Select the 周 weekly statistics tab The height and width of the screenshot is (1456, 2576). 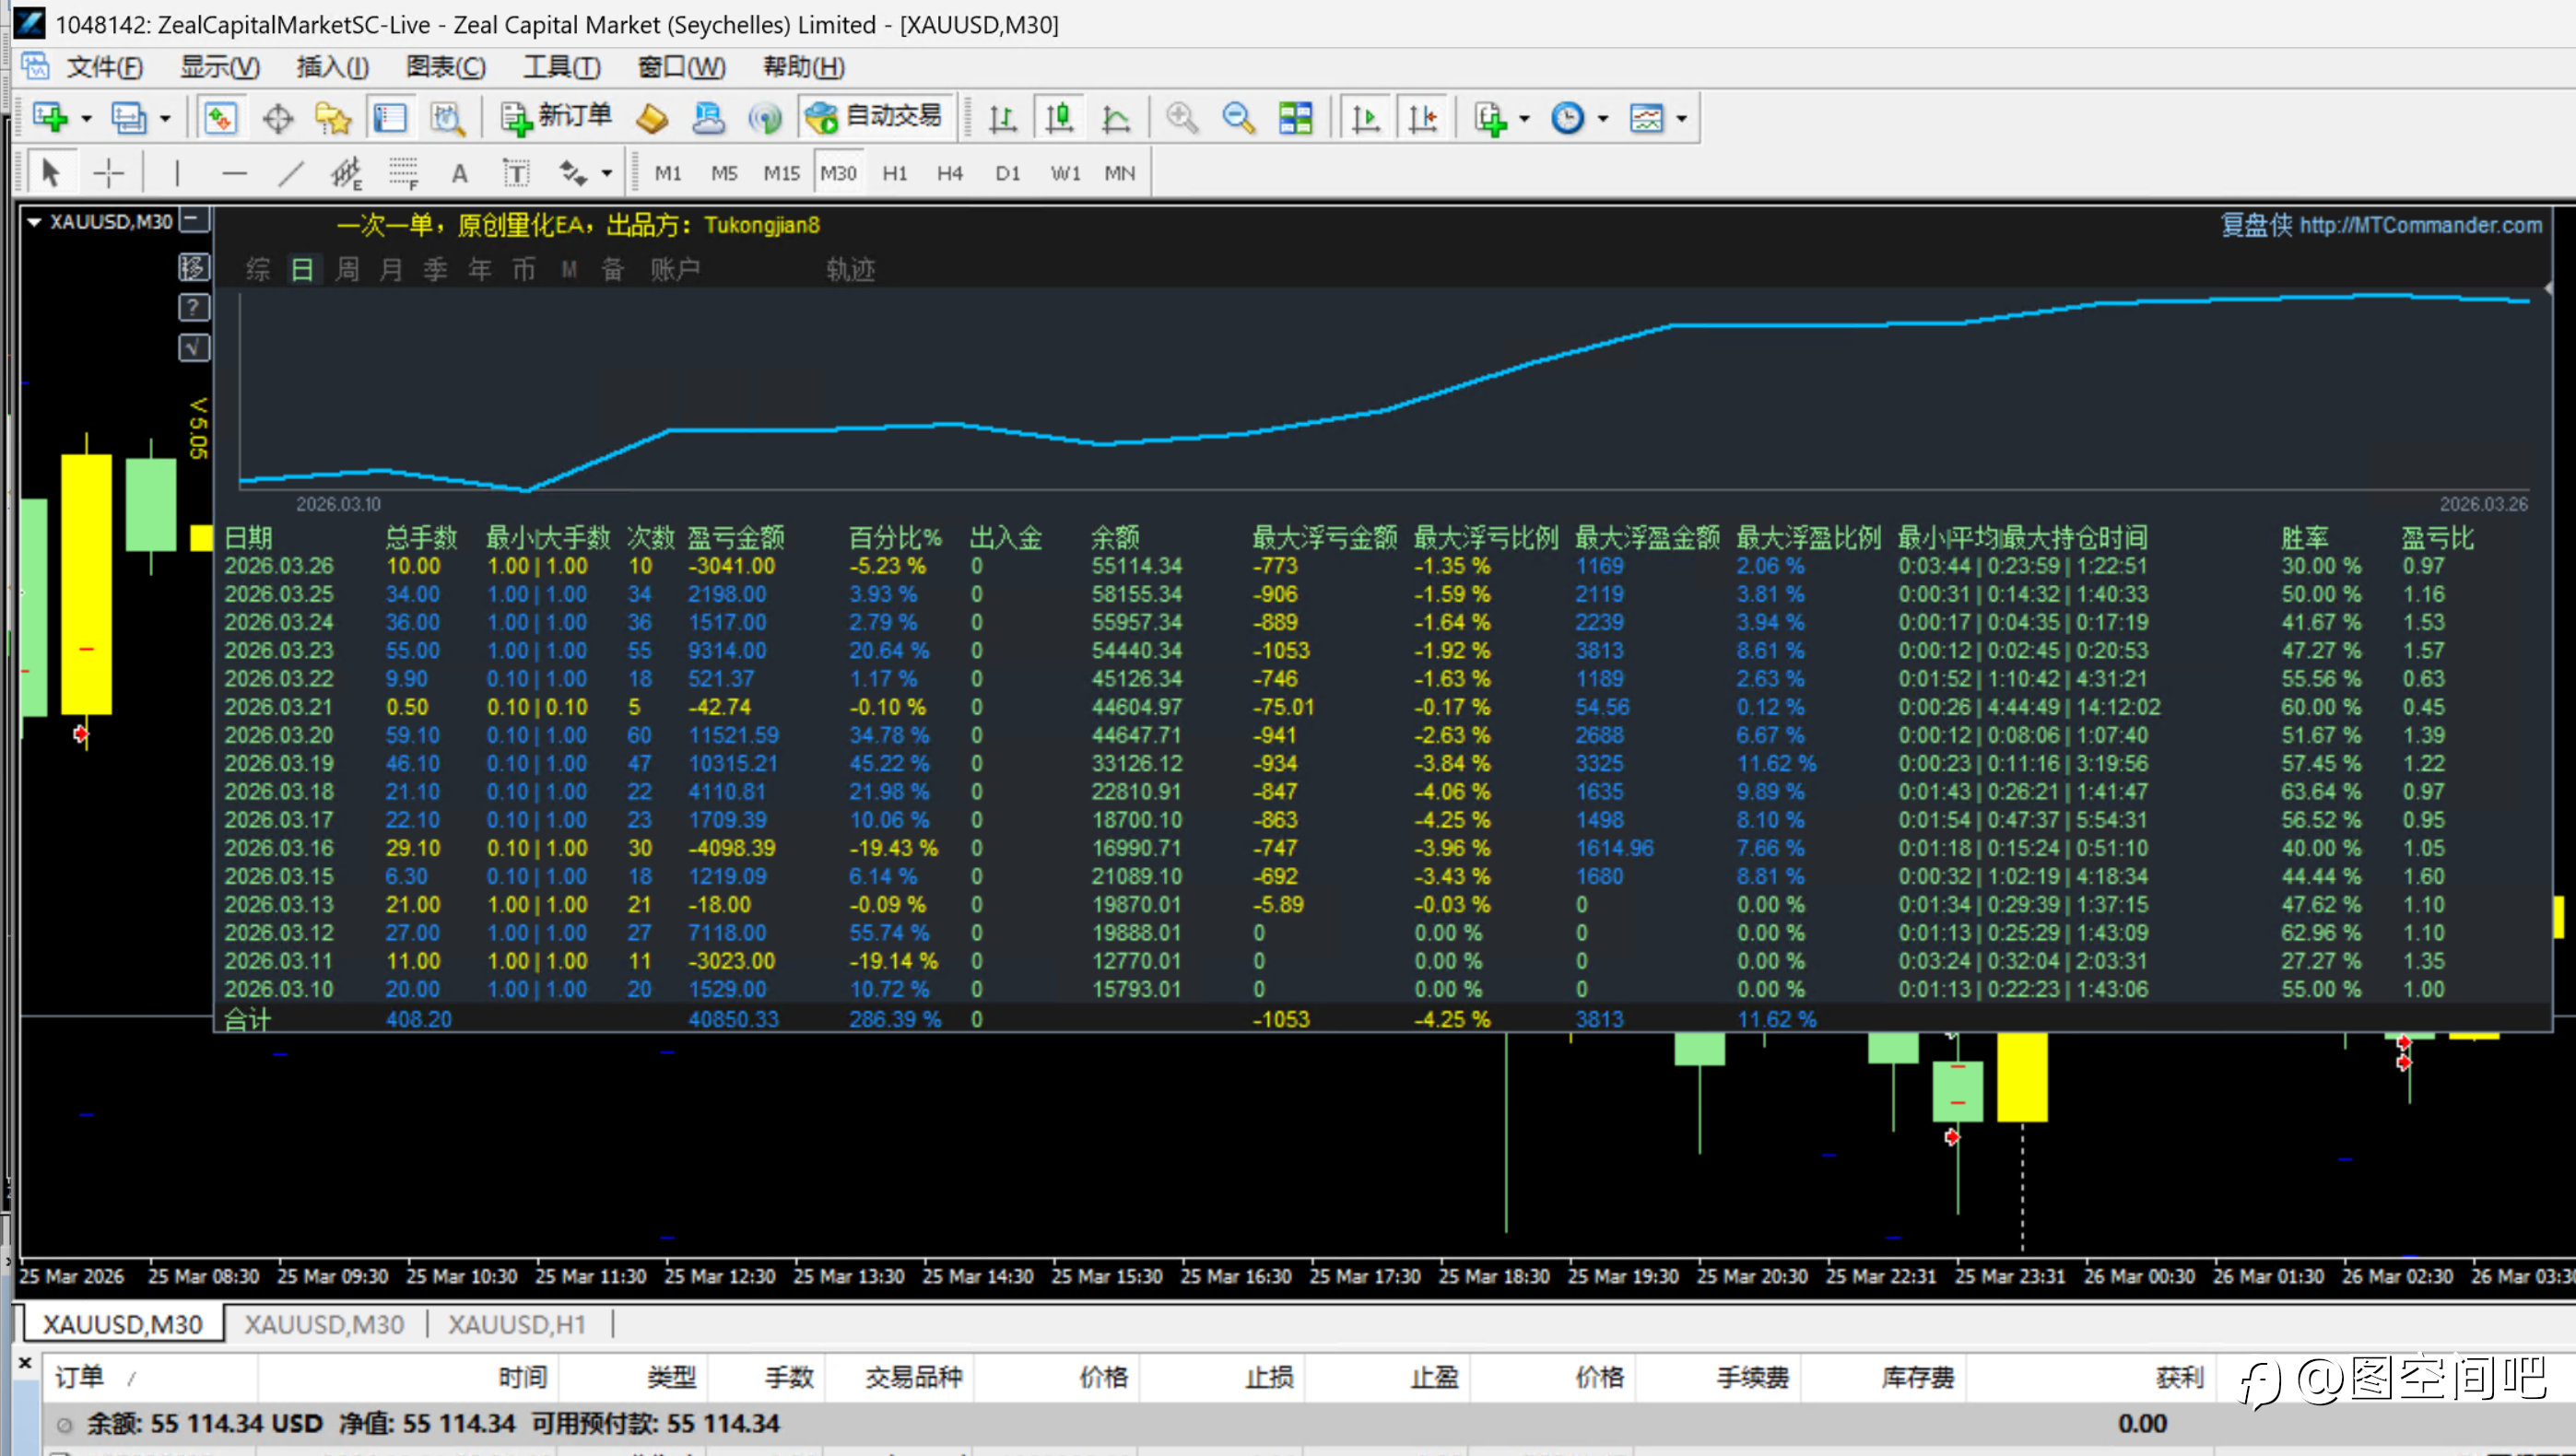pos(347,269)
